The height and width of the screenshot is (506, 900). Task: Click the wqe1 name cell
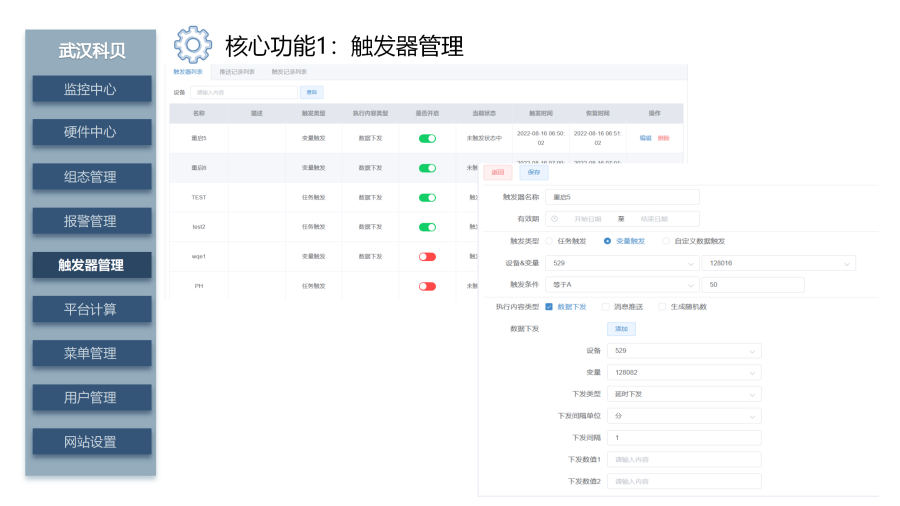click(x=199, y=256)
